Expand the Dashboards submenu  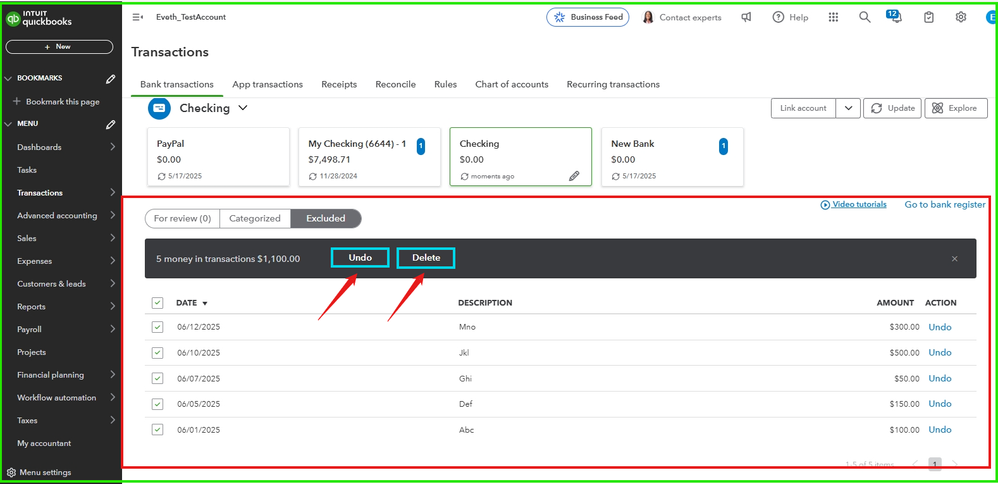point(113,147)
